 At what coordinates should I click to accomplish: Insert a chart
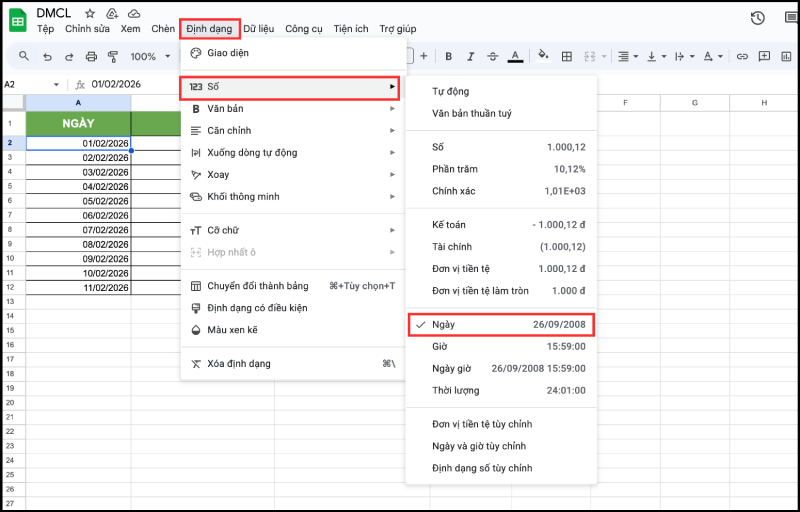(x=786, y=57)
